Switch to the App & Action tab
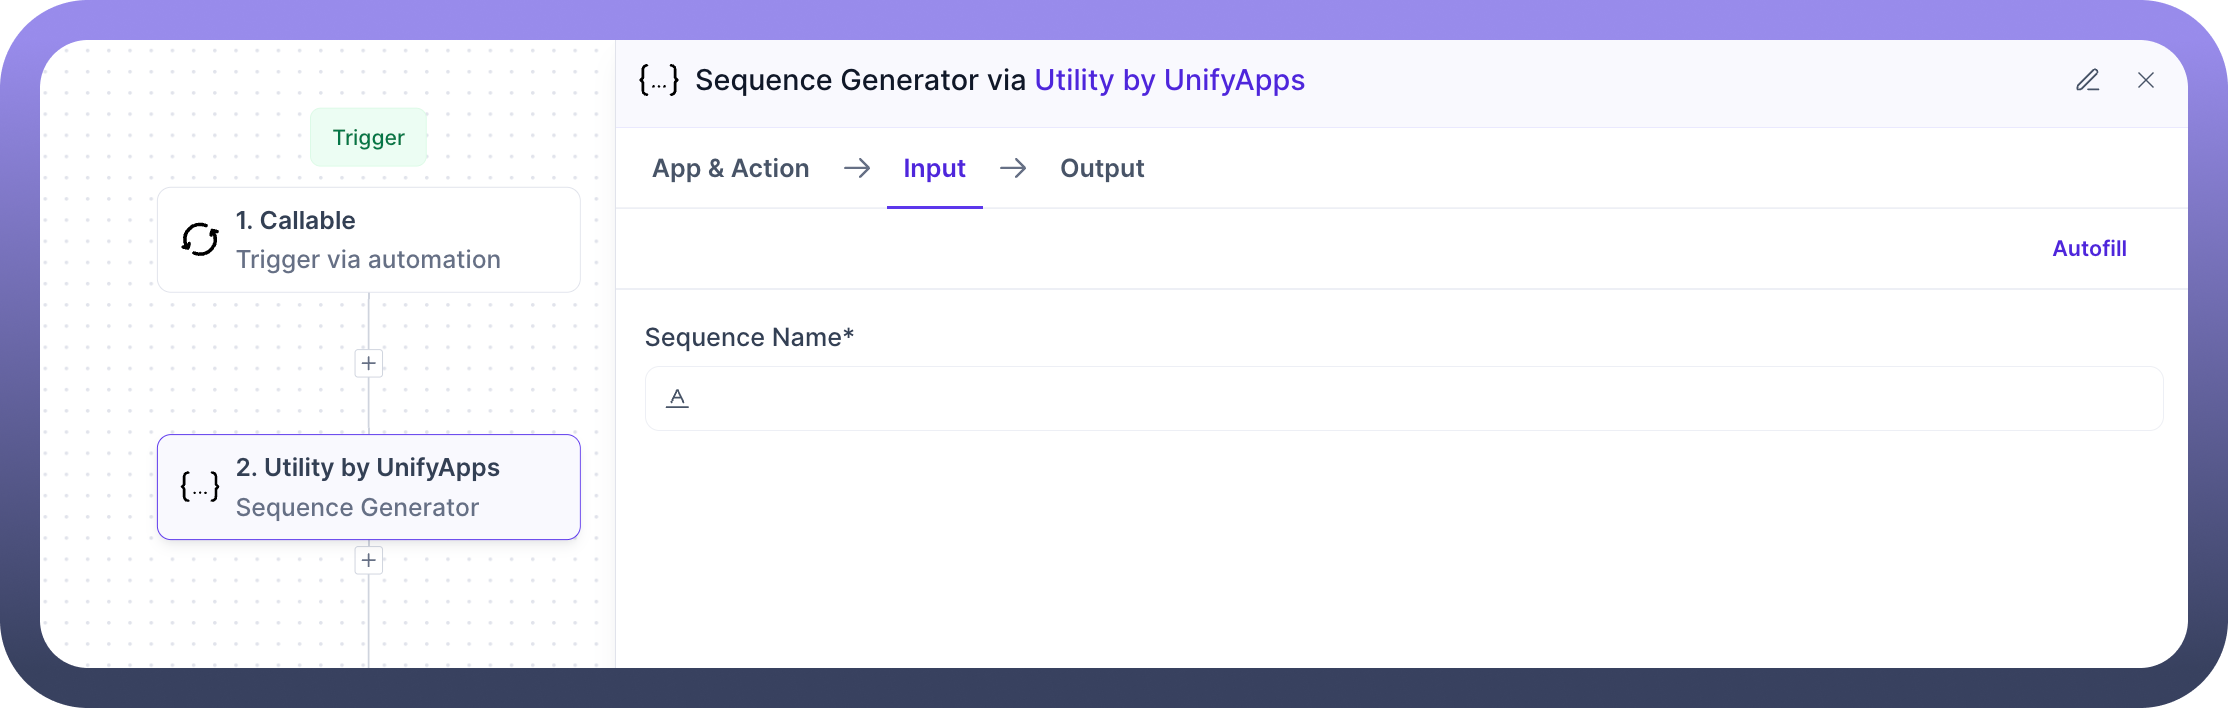2228x708 pixels. (730, 168)
